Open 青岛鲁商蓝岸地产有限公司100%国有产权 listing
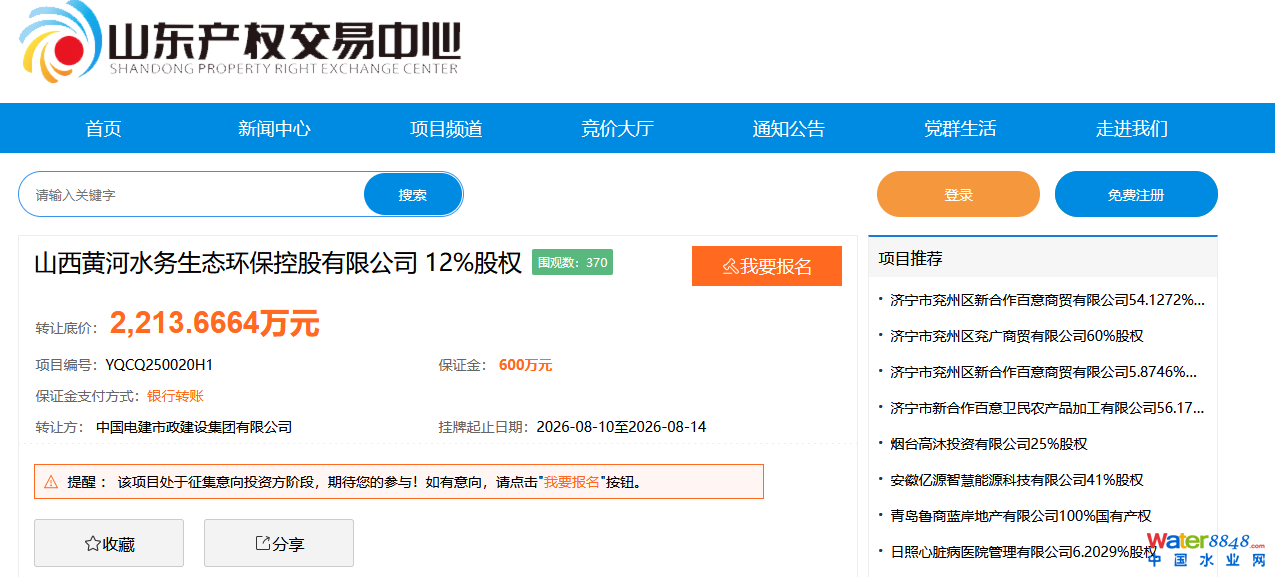This screenshot has height=577, width=1275. [x=1020, y=515]
